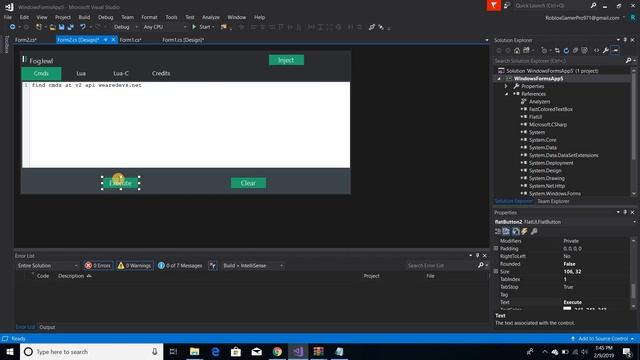Click the notifications flag icon in title bar
This screenshot has width=640, height=360.
493,5
